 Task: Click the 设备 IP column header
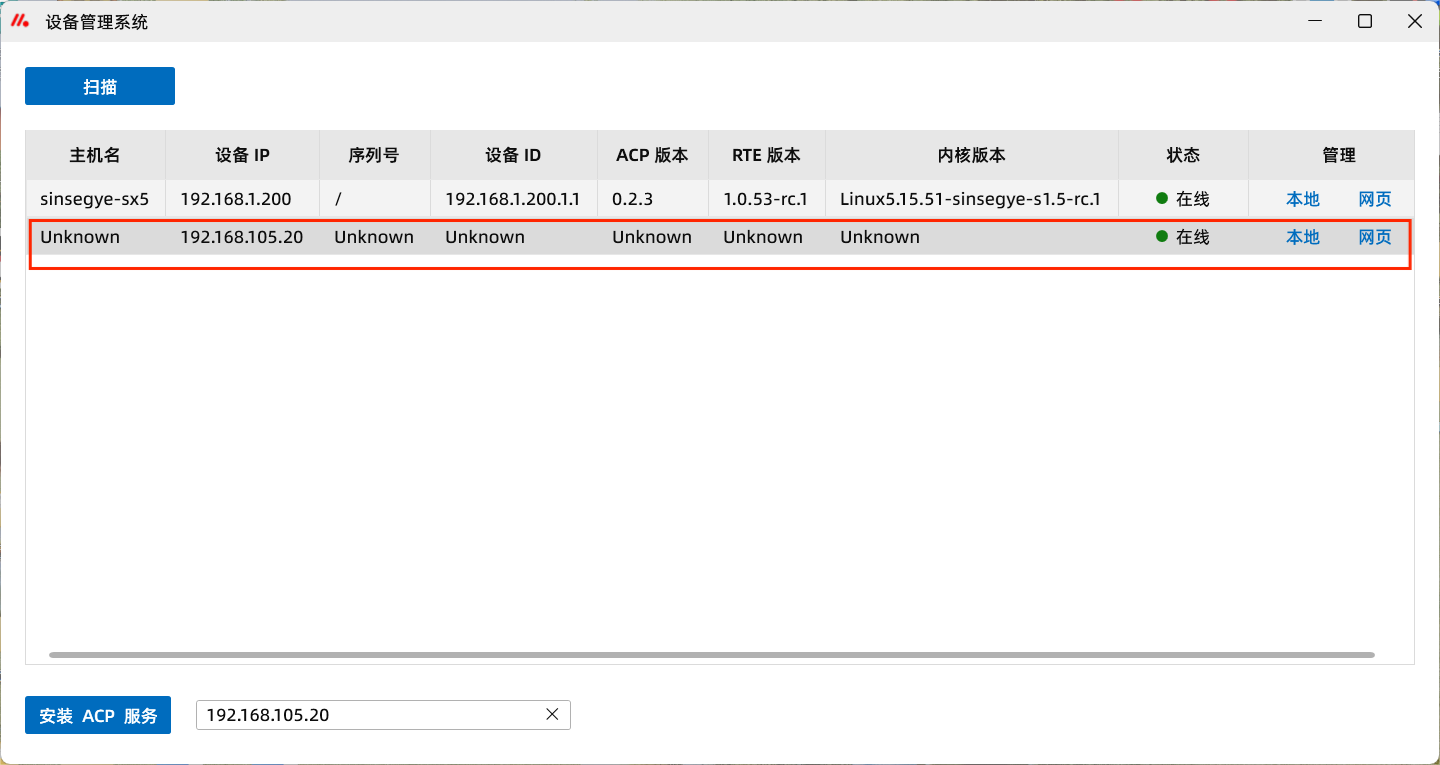point(242,155)
